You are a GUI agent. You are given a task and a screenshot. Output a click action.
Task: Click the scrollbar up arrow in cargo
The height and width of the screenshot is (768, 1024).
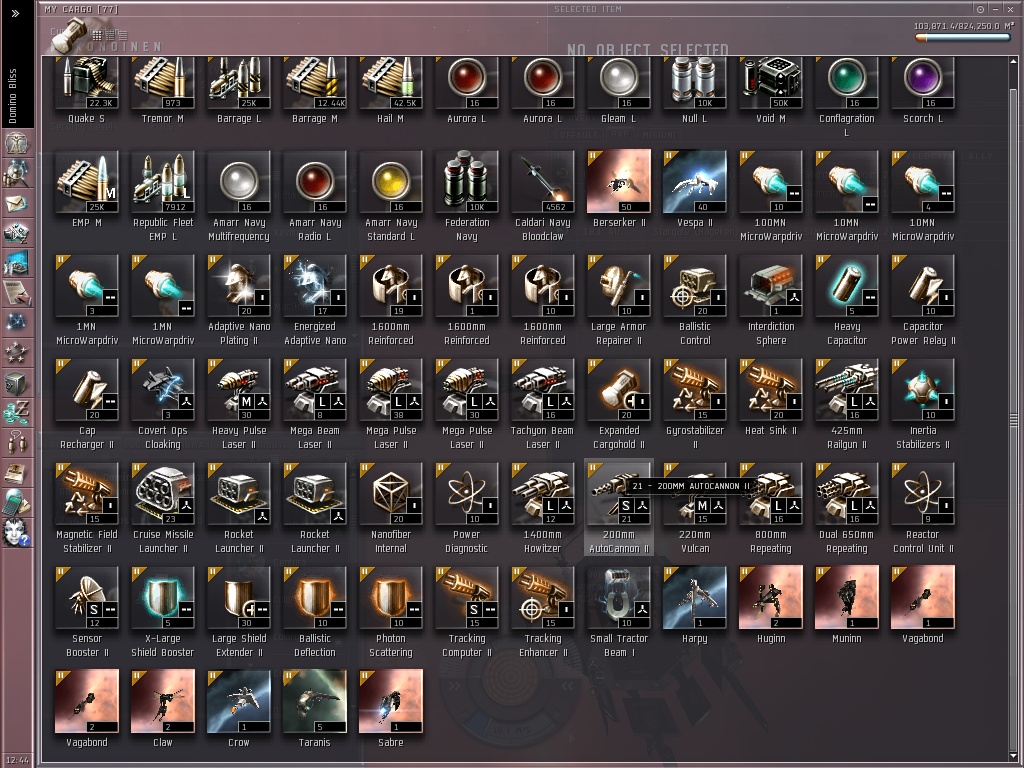[1014, 61]
